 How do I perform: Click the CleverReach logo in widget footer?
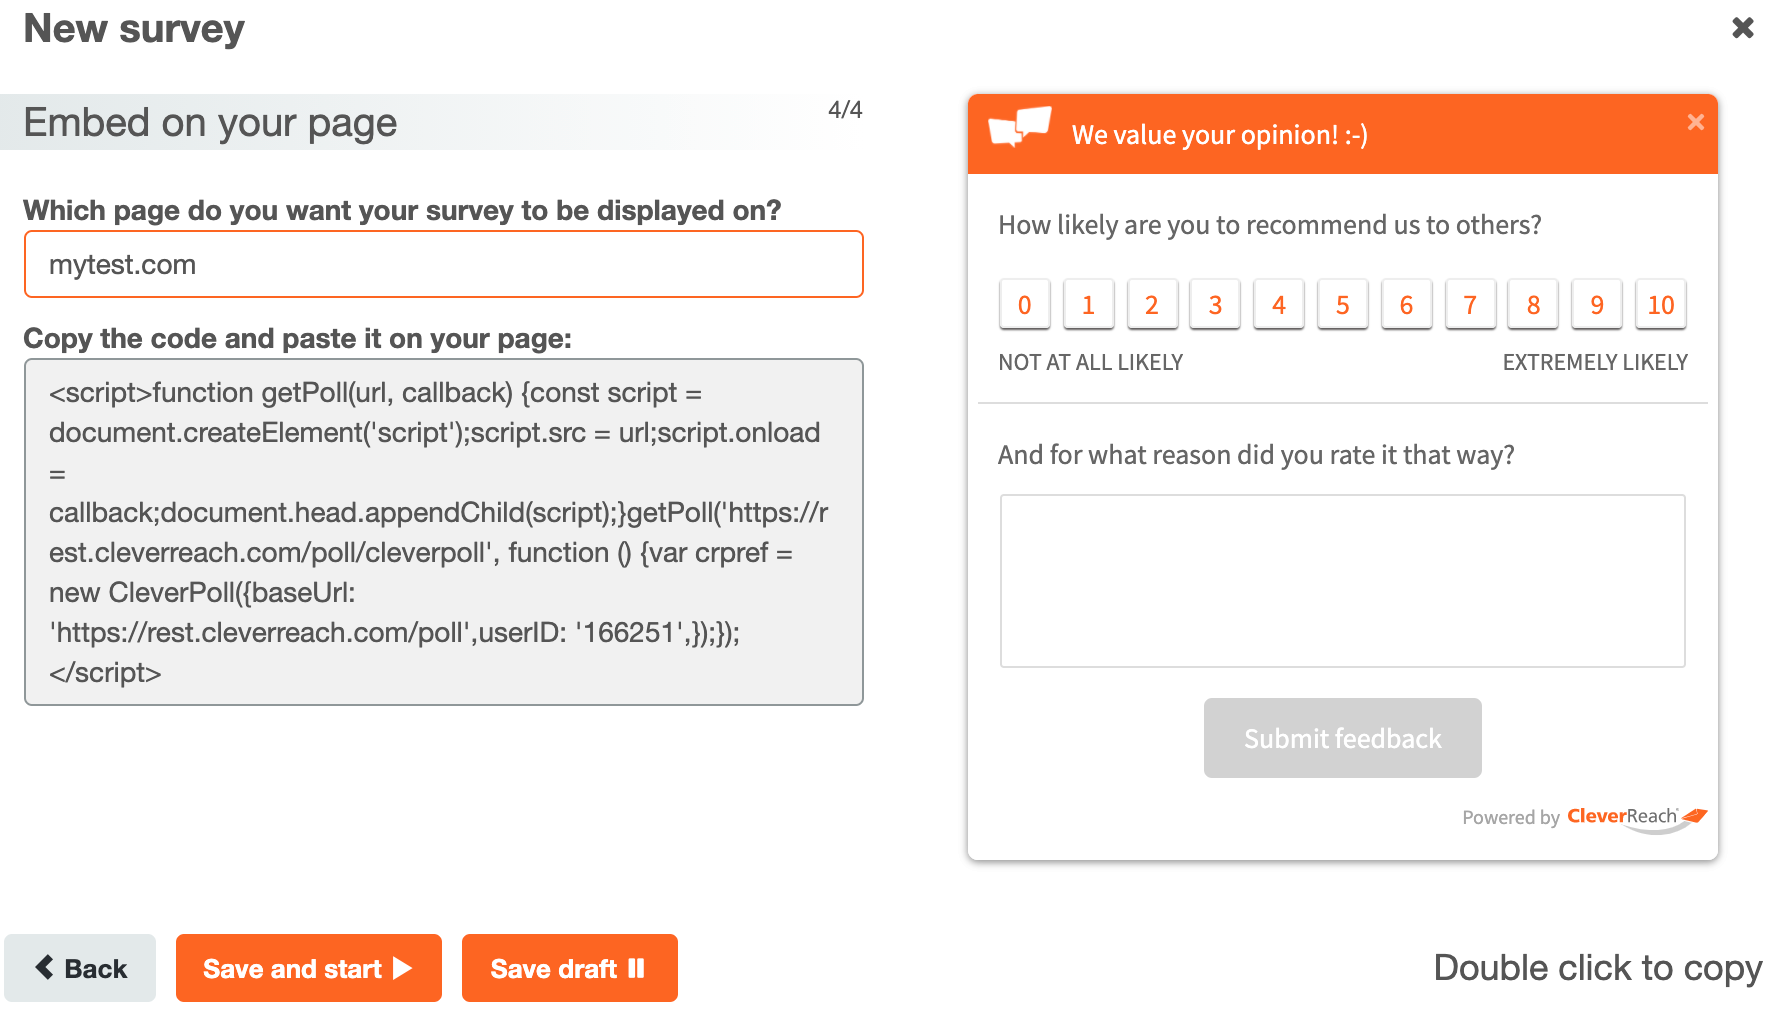coord(1637,817)
